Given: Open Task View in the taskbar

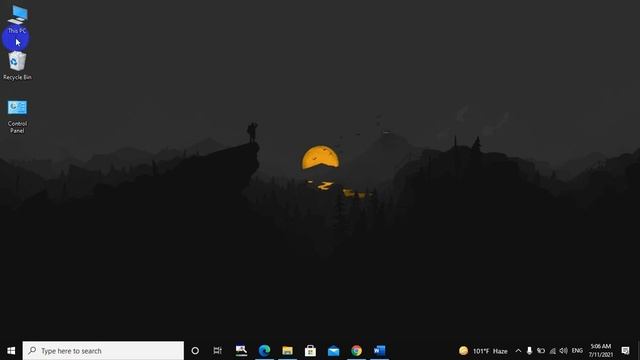Looking at the screenshot, I should [218, 351].
